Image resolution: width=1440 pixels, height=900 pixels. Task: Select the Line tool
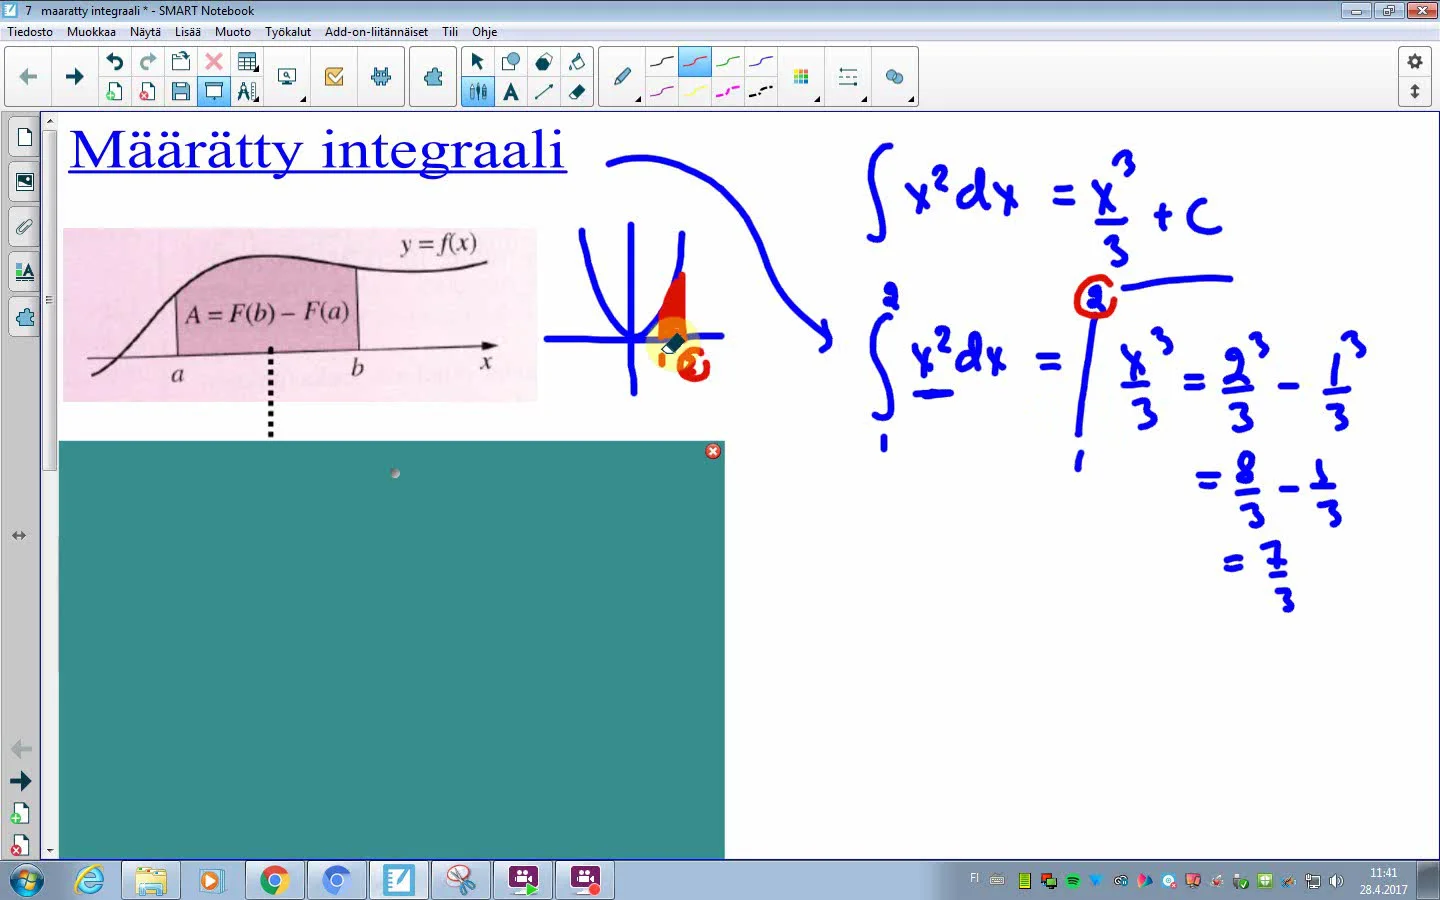click(543, 92)
